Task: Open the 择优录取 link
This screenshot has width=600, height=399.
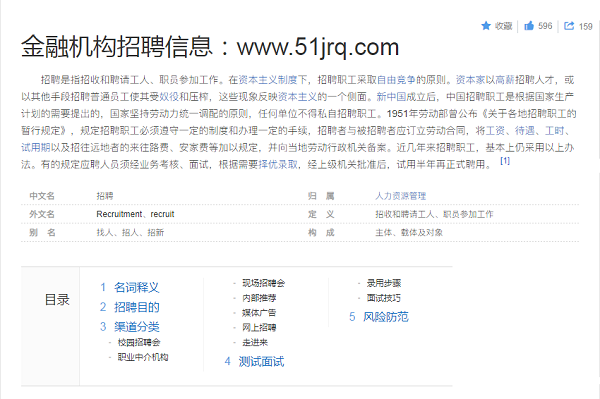Action: (x=278, y=164)
